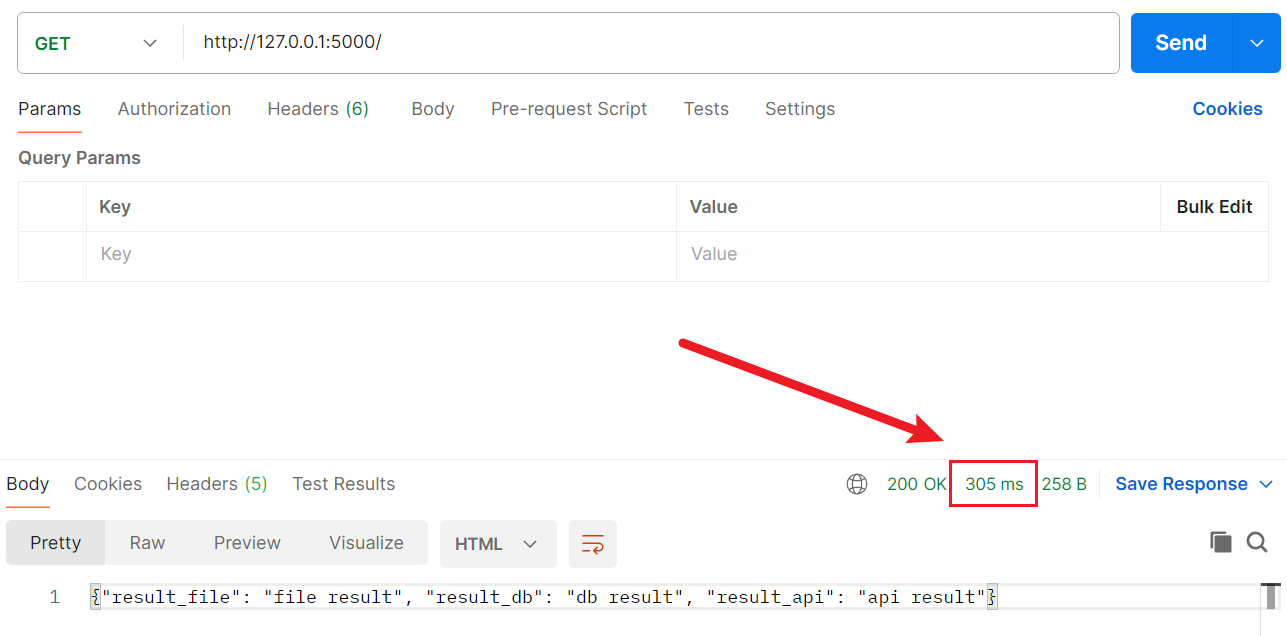The image size is (1287, 636).
Task: Open the HTML format dropdown
Action: pyautogui.click(x=498, y=544)
